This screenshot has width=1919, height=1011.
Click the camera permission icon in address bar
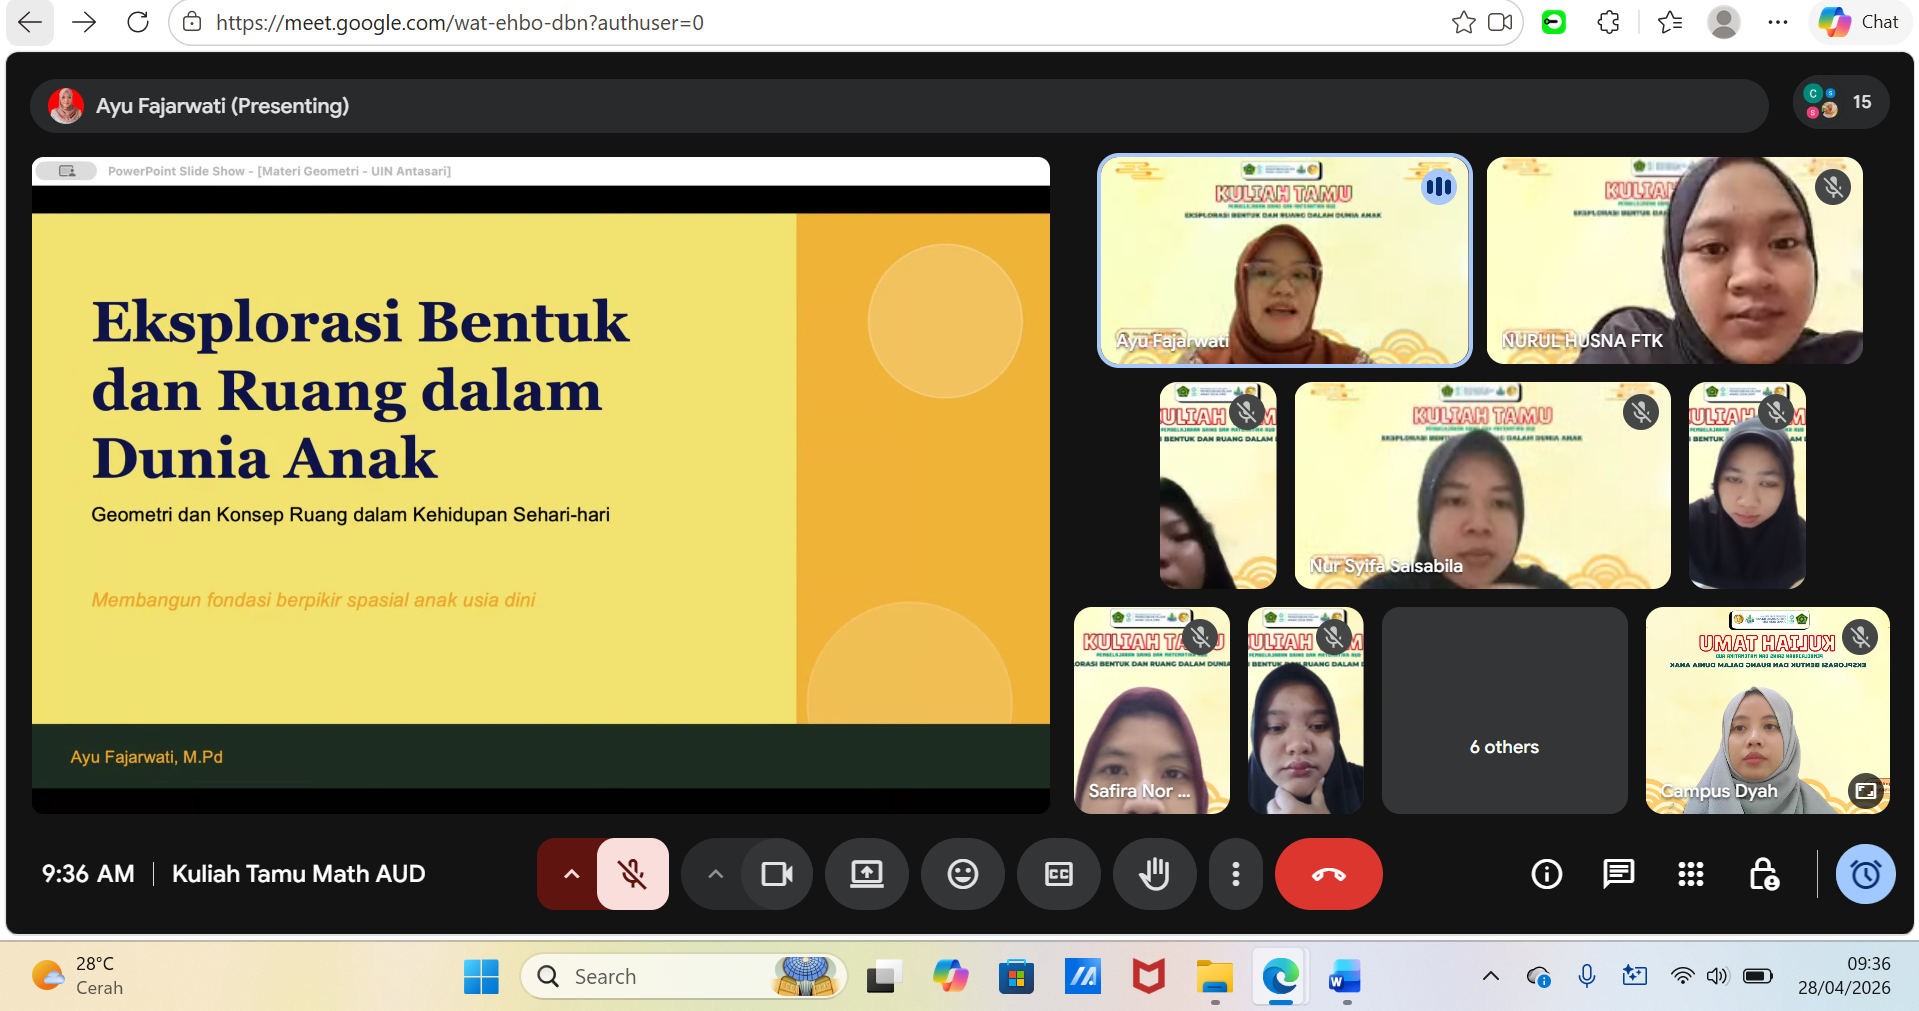(x=1500, y=22)
